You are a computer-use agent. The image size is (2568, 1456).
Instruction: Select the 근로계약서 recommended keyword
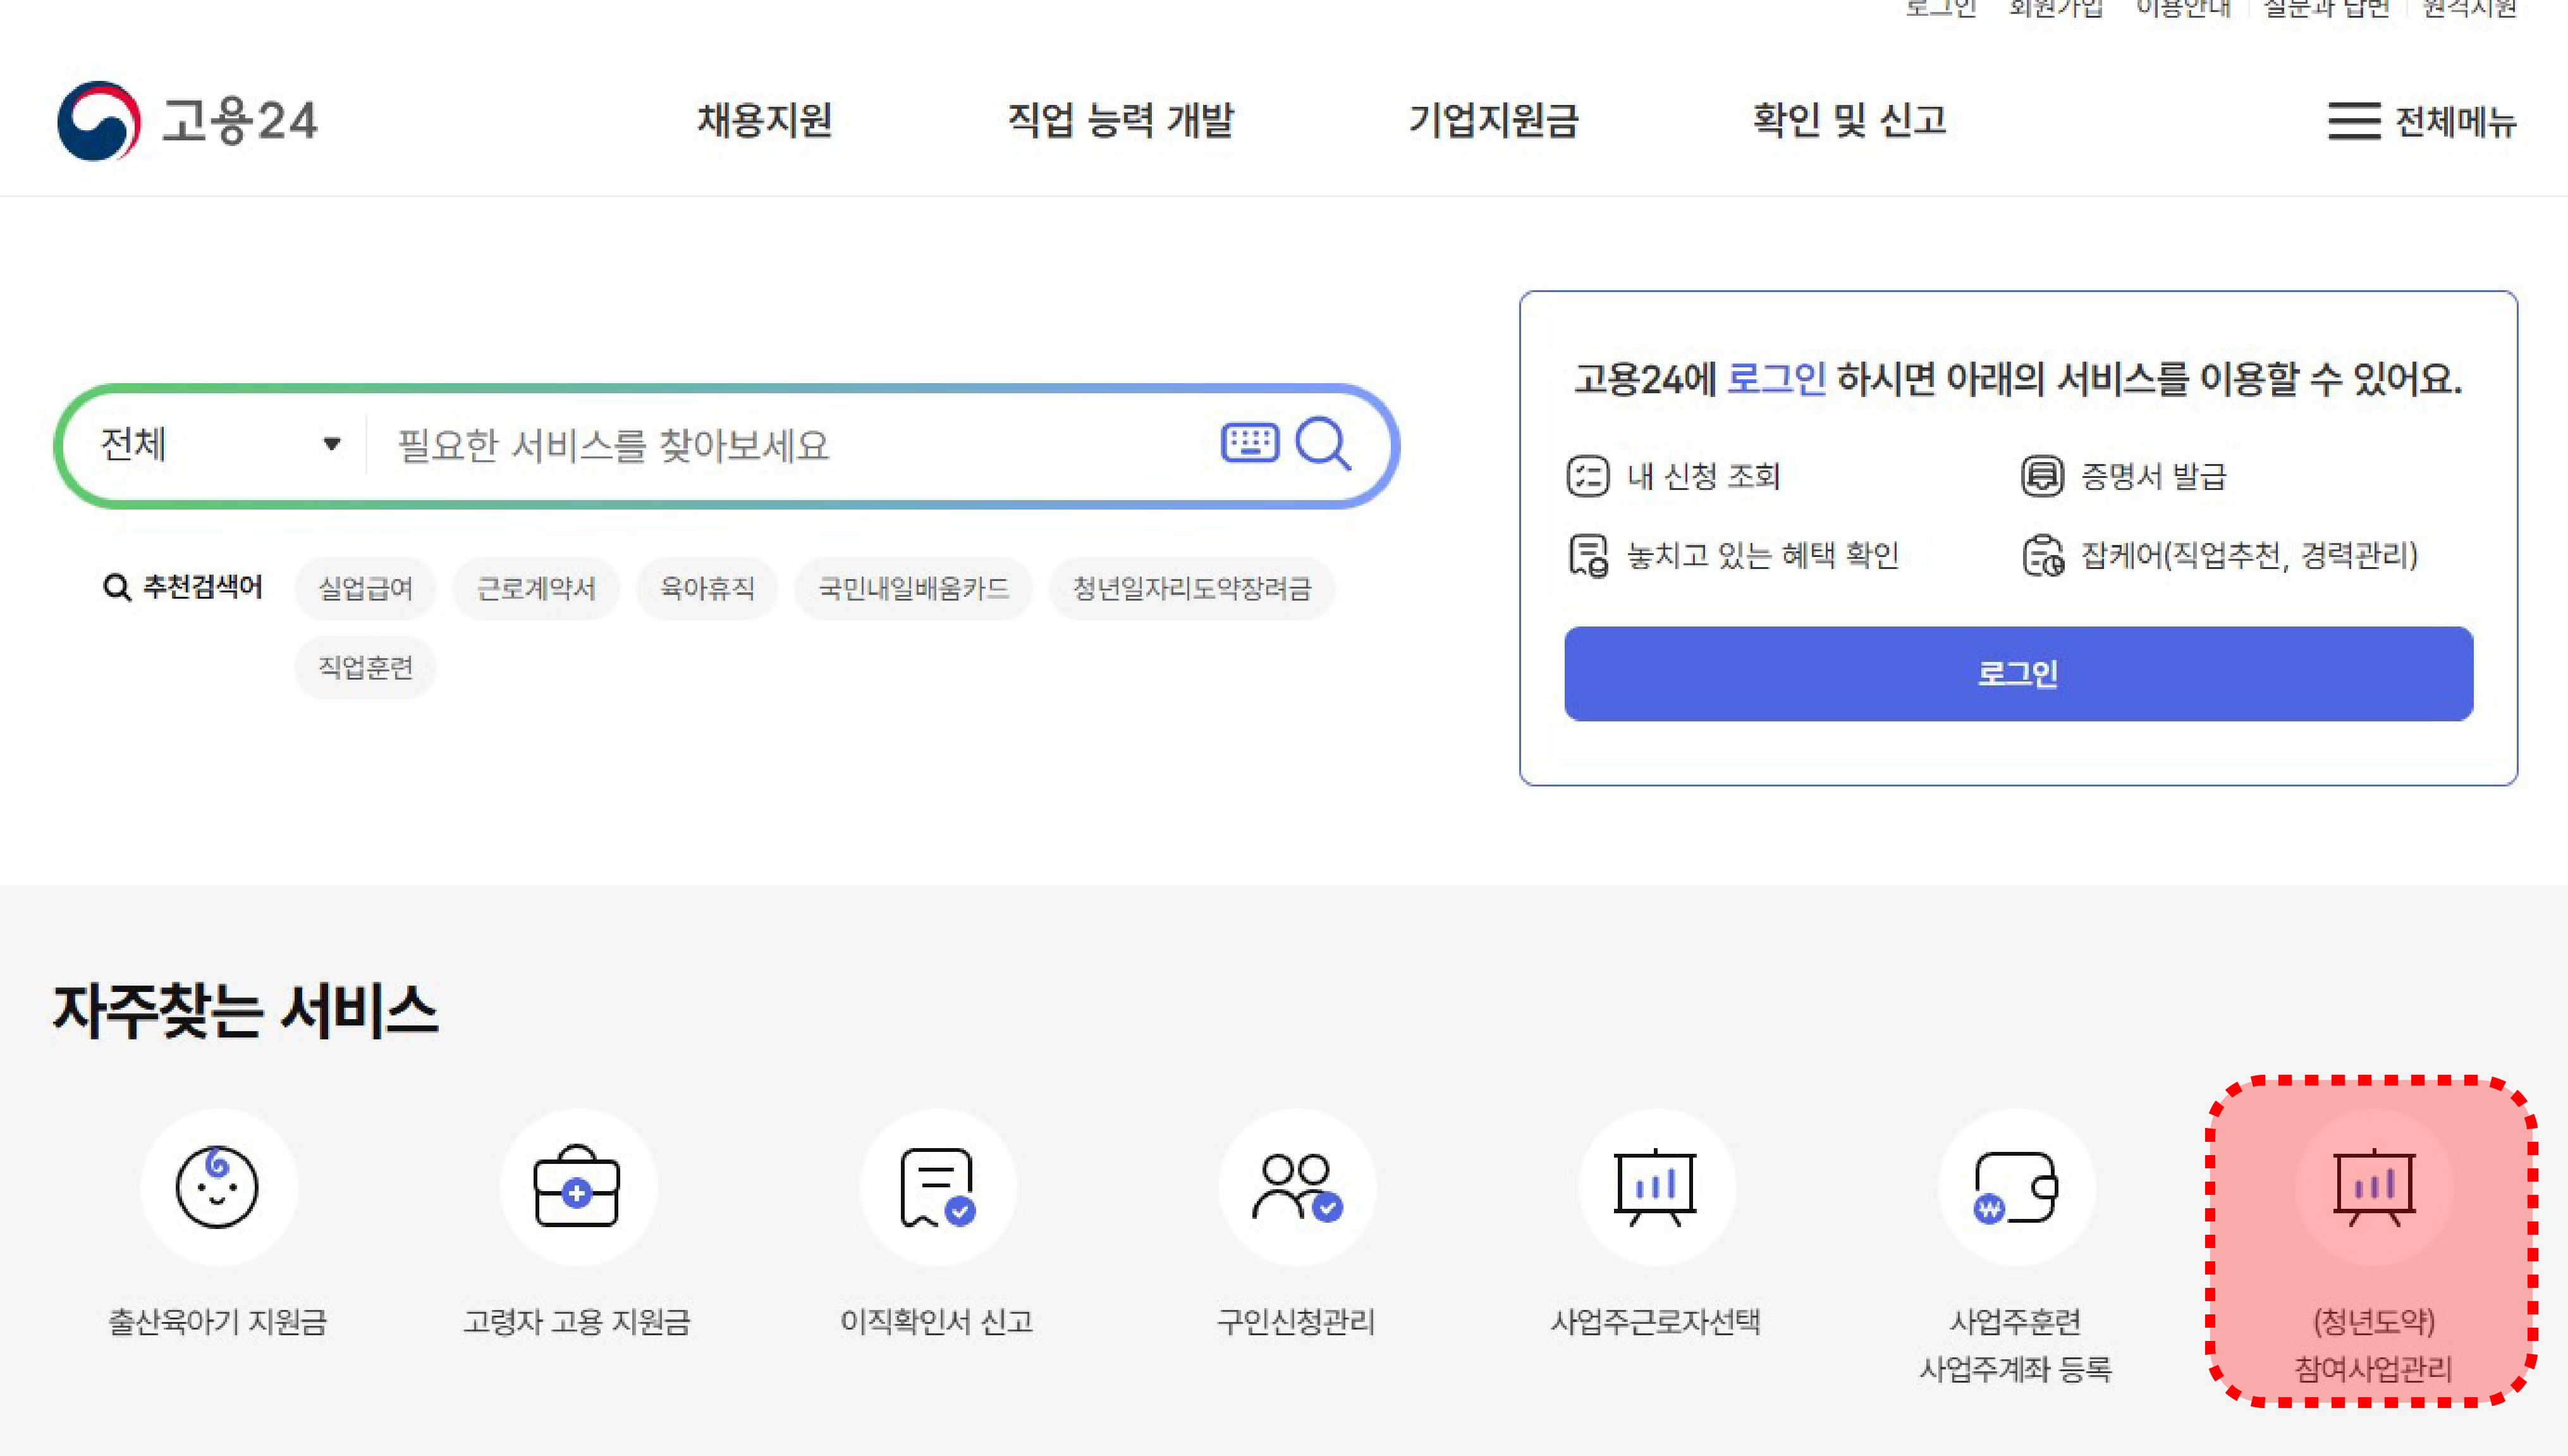[x=536, y=588]
